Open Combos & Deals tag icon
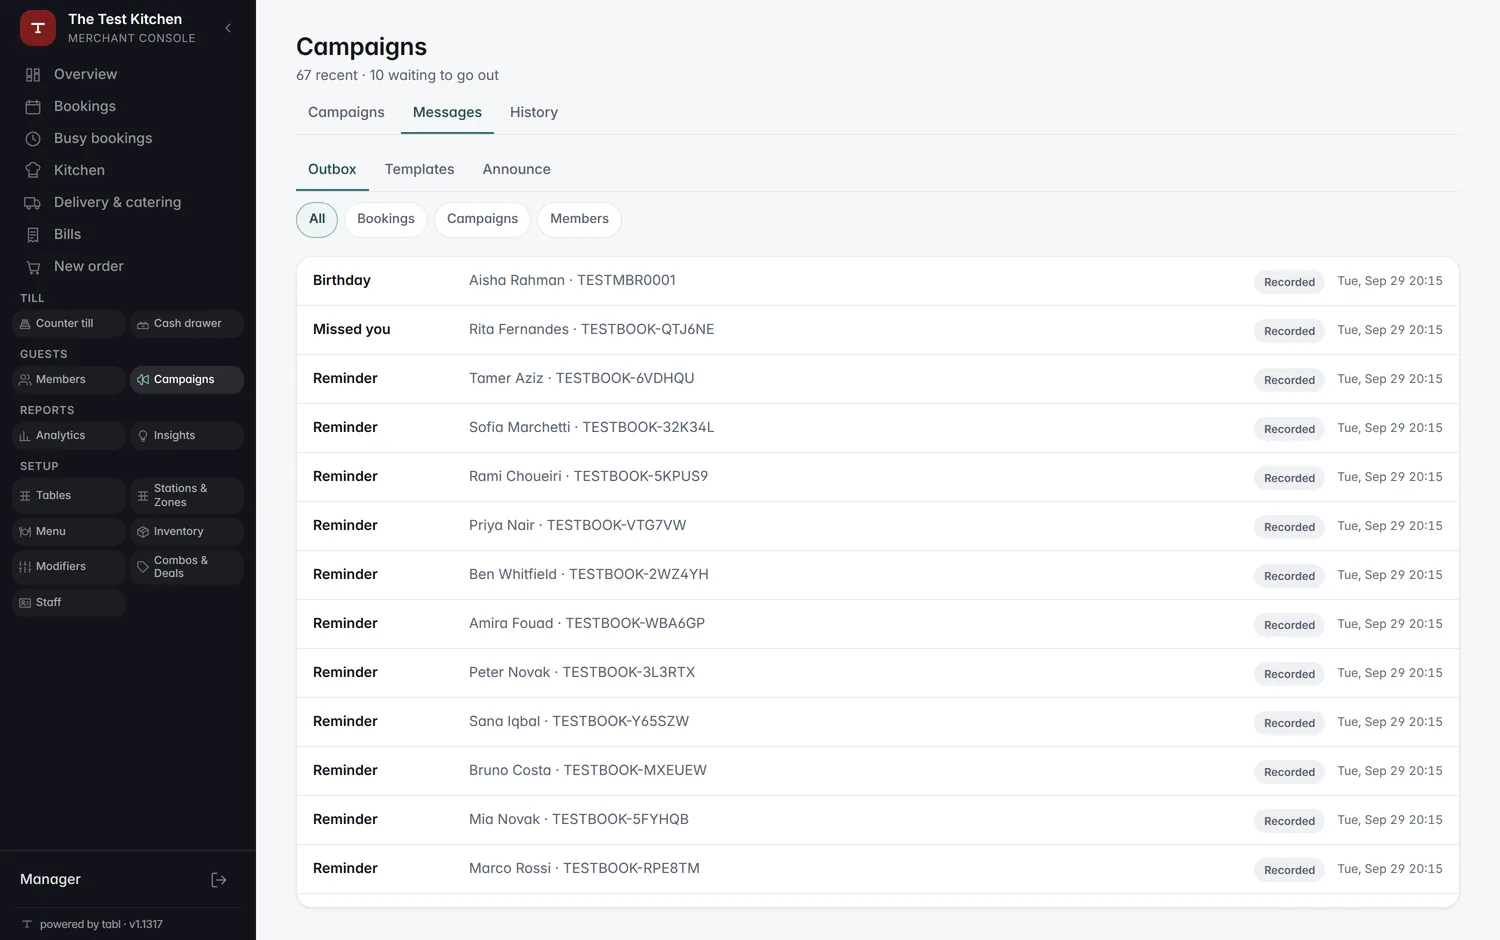The image size is (1500, 940). click(x=143, y=567)
